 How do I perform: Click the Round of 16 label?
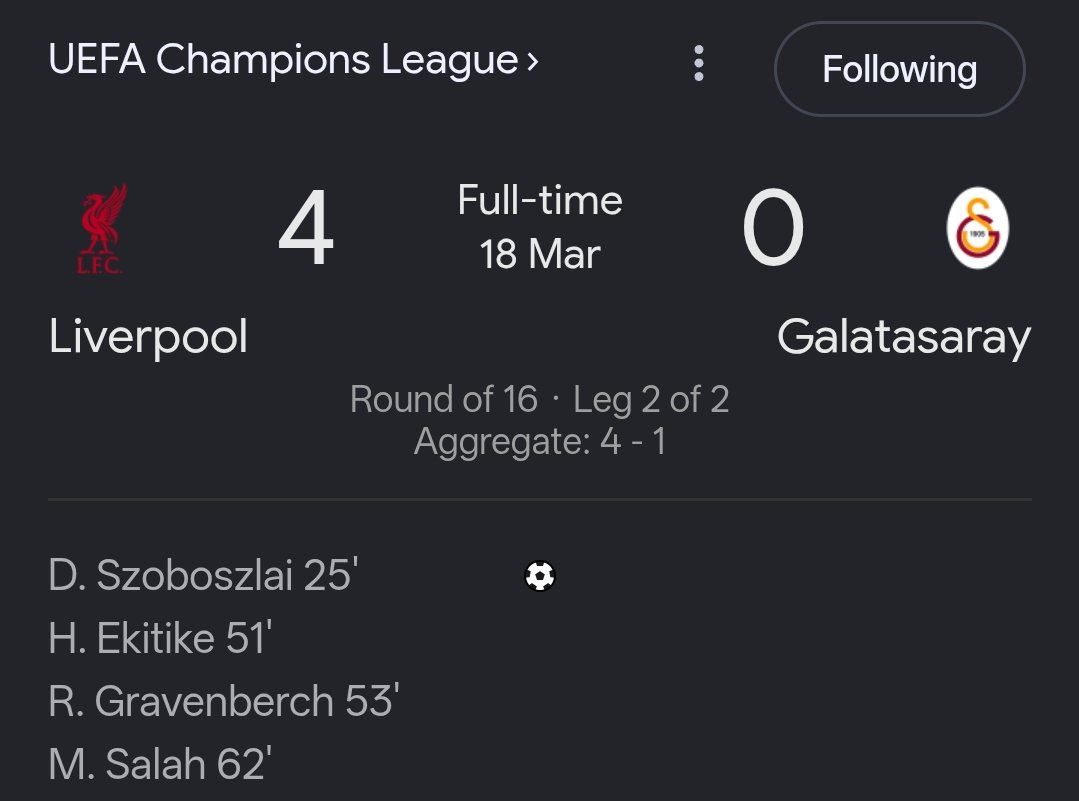coord(444,400)
